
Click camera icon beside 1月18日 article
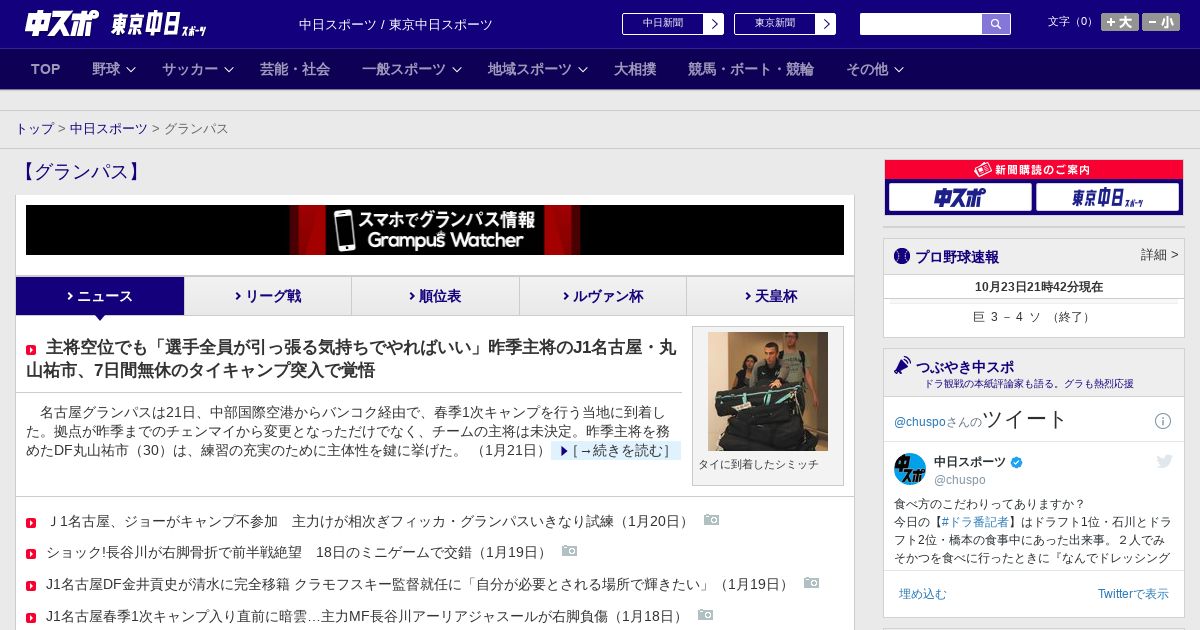[705, 615]
